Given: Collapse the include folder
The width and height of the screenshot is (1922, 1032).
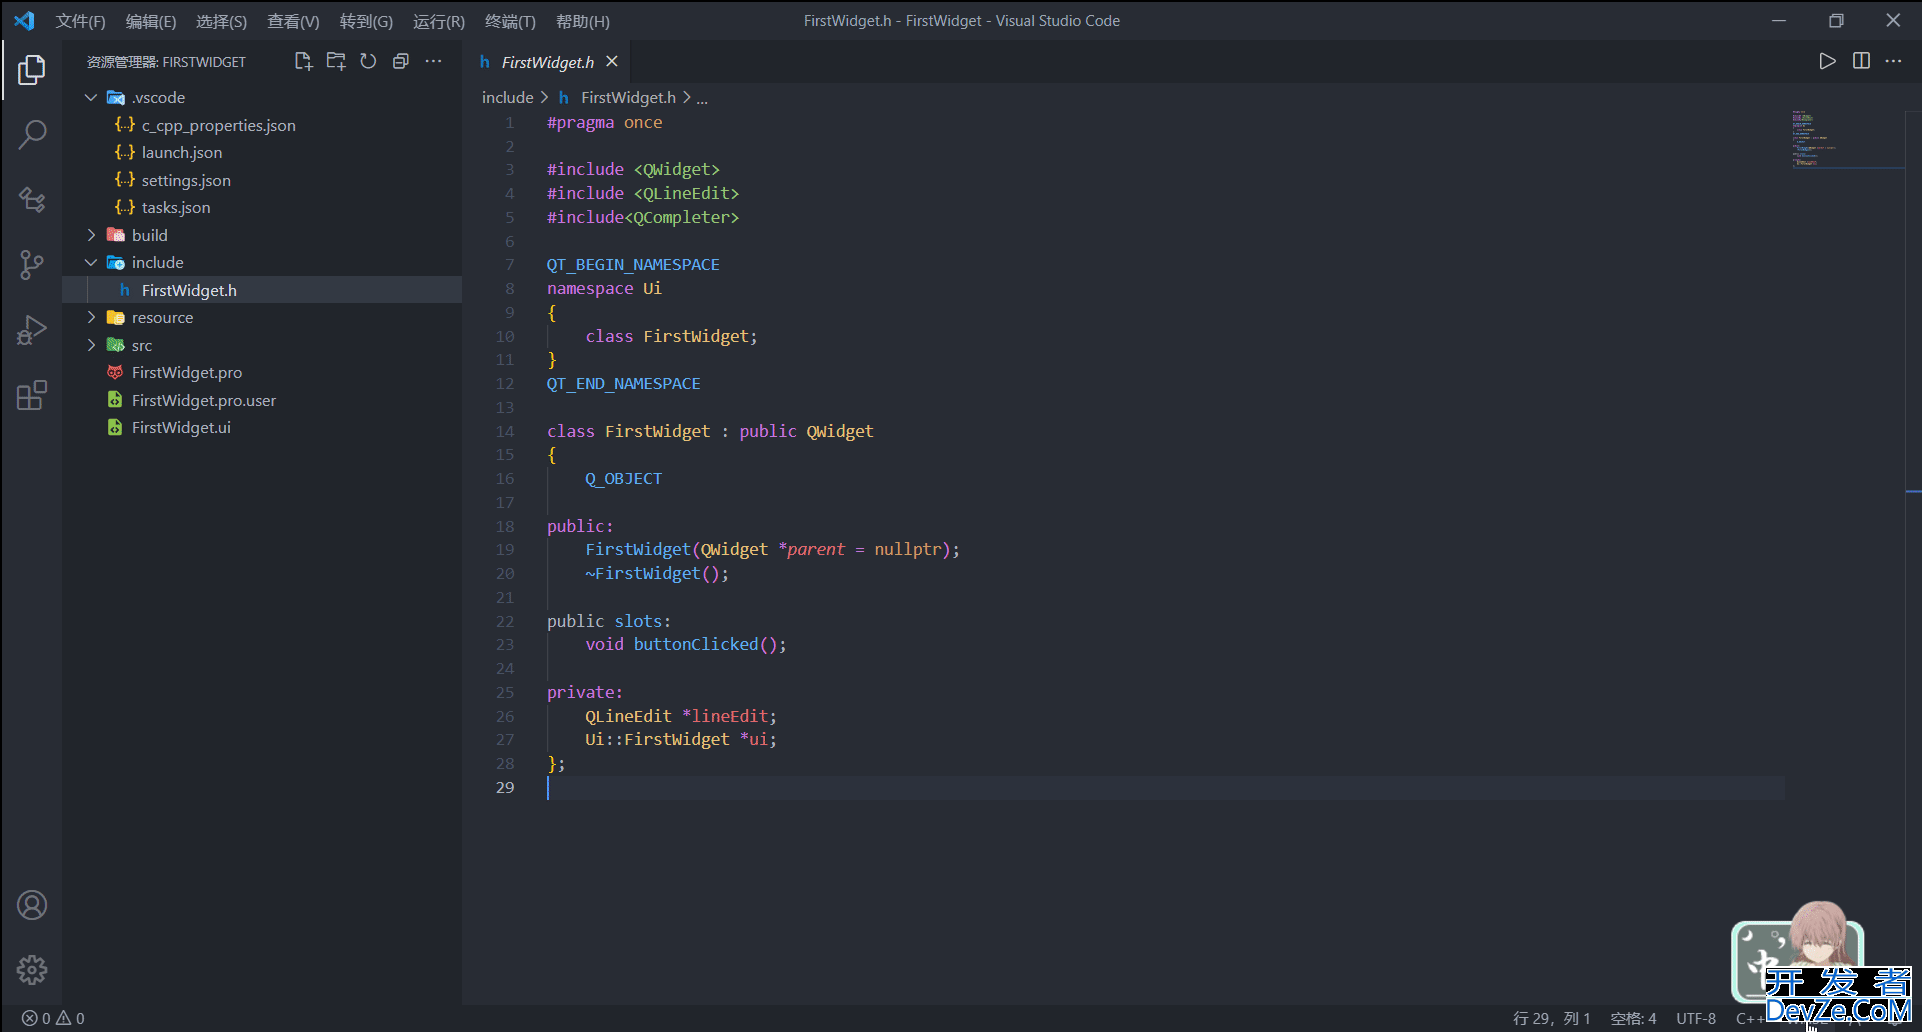Looking at the screenshot, I should click(x=91, y=262).
